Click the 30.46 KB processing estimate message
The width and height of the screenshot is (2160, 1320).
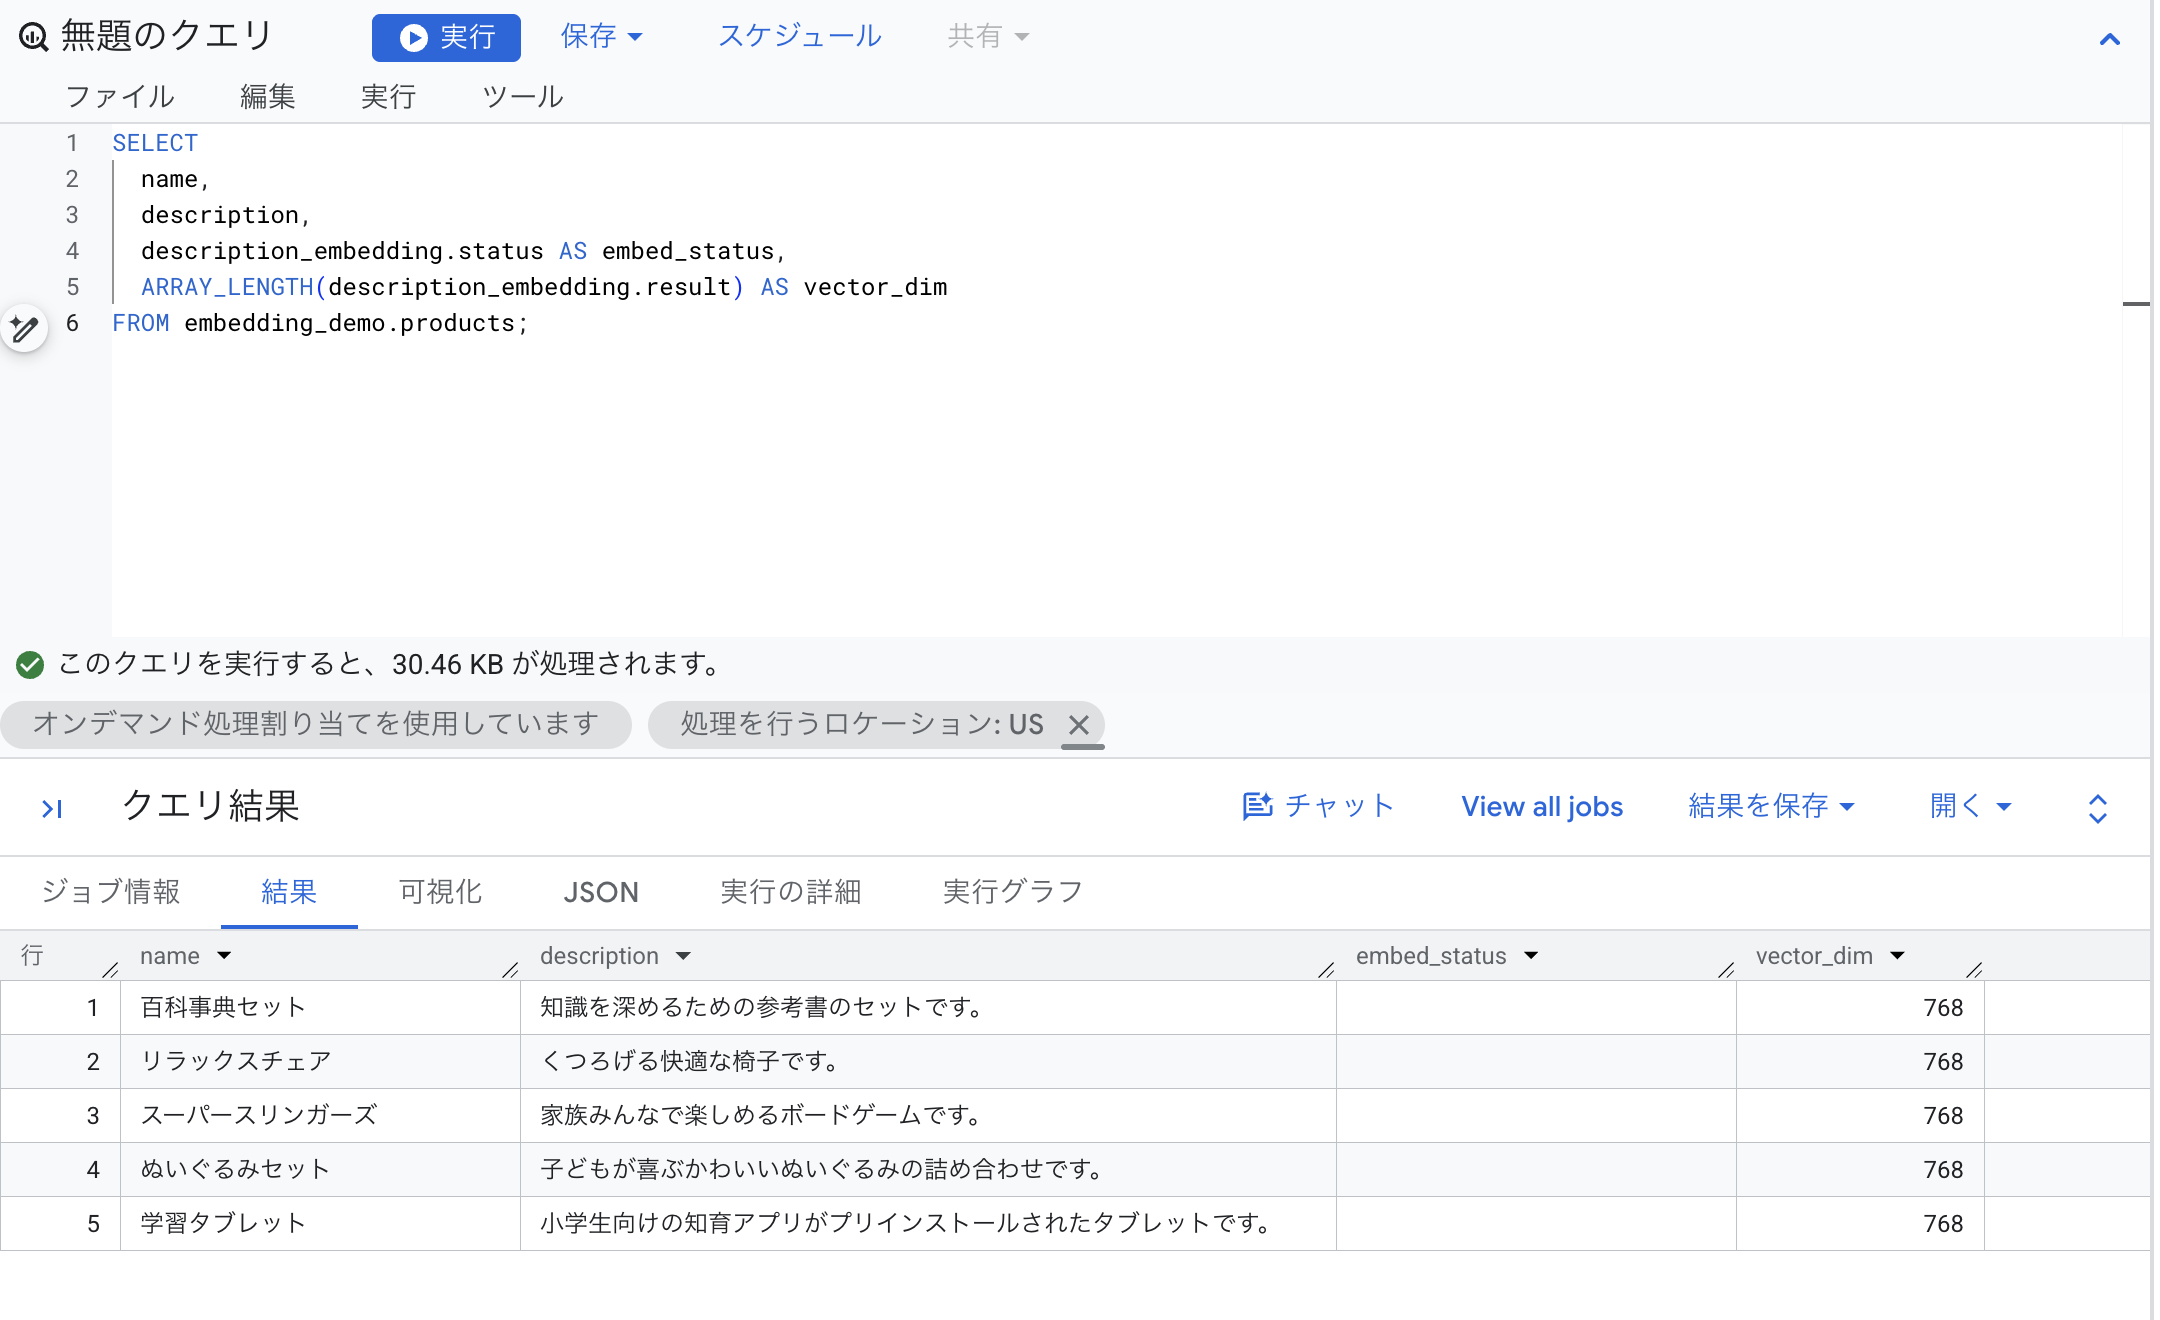pyautogui.click(x=391, y=664)
